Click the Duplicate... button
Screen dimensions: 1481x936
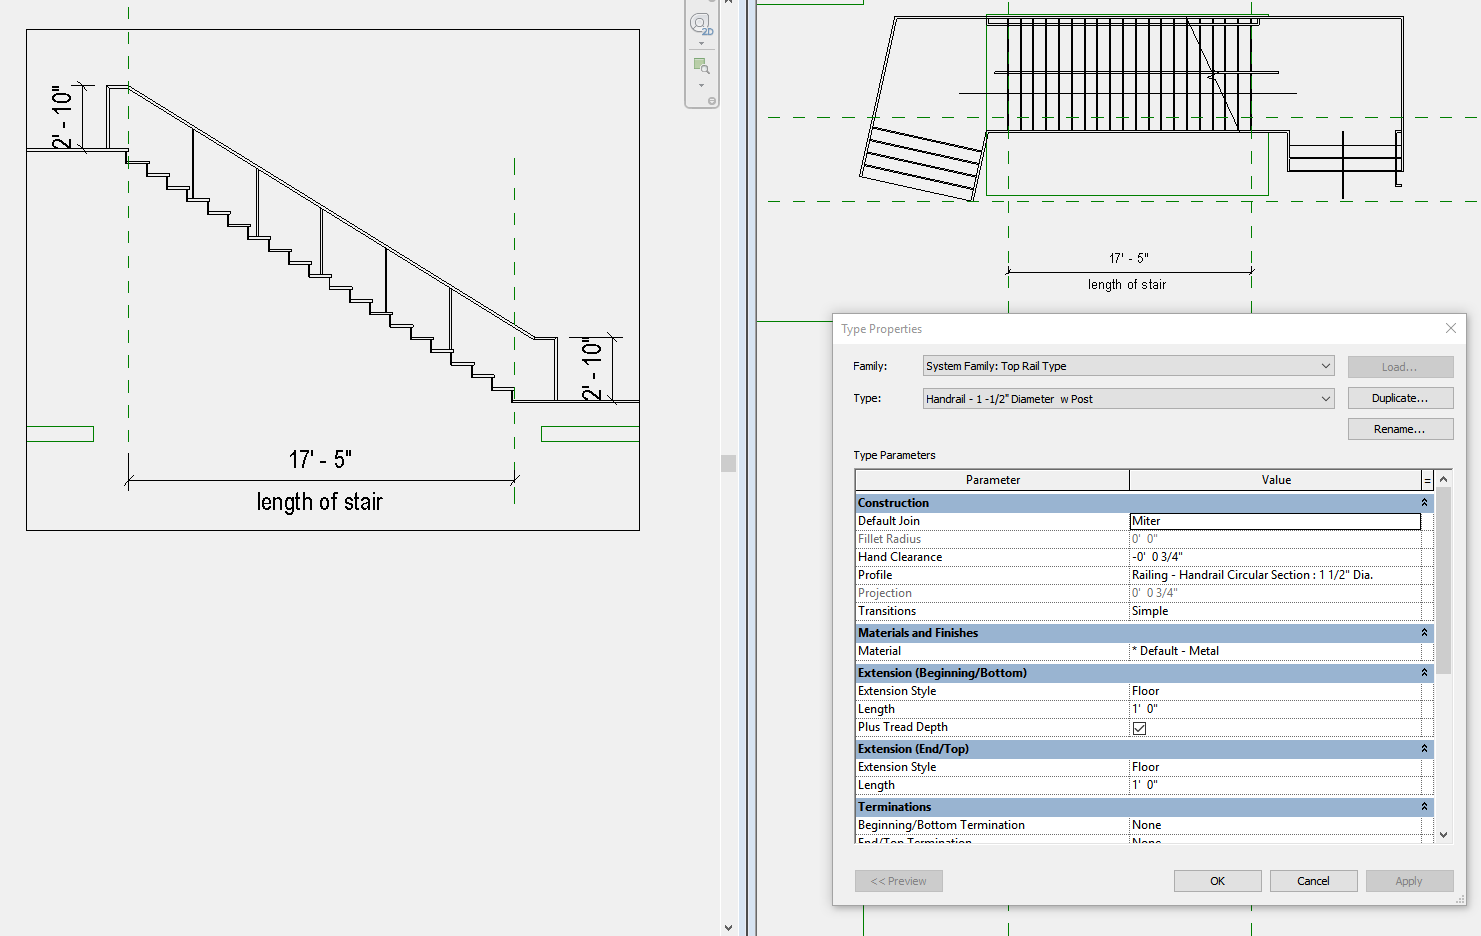coord(1399,398)
